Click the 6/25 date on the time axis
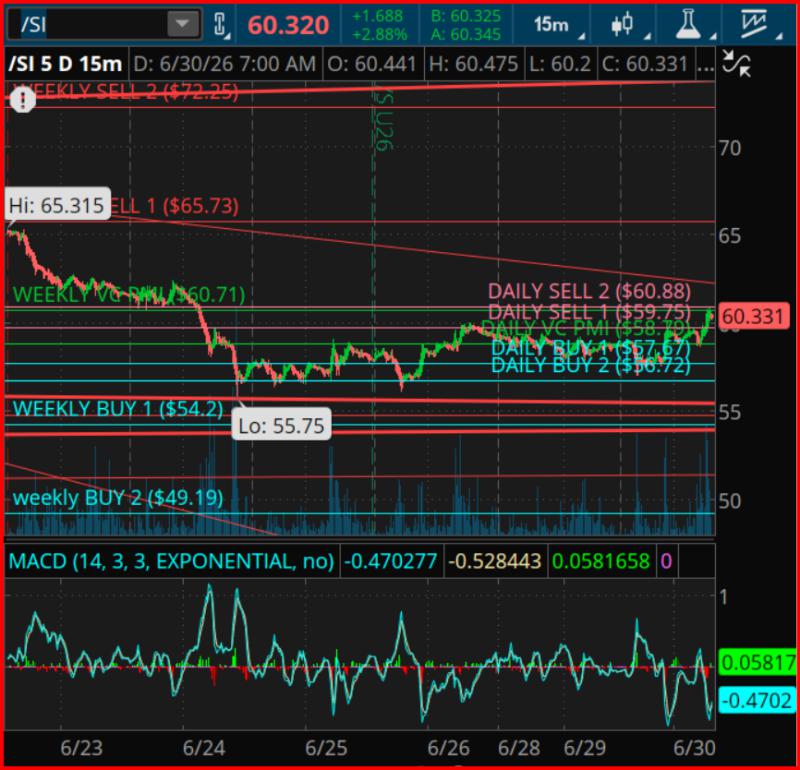The height and width of the screenshot is (770, 800). [x=327, y=748]
